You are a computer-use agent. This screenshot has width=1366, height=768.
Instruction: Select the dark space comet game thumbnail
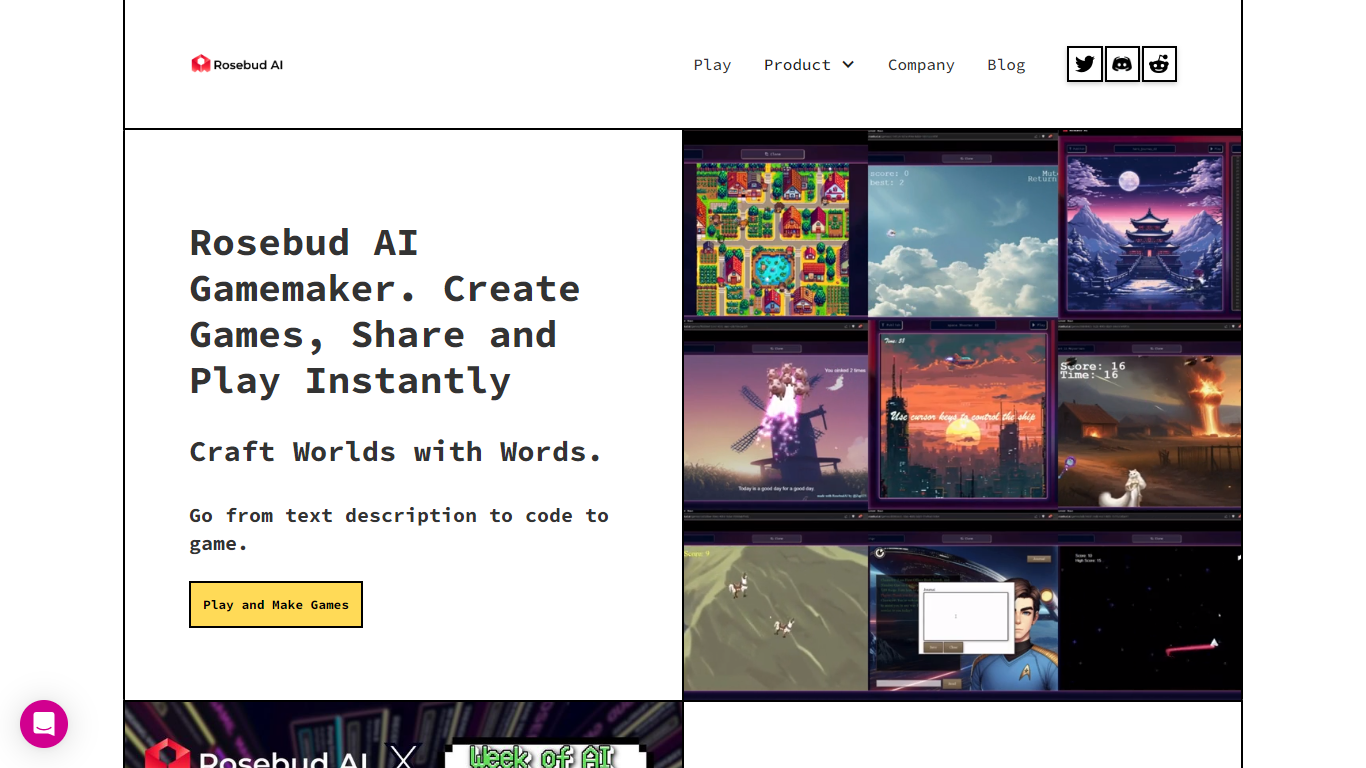point(1150,605)
